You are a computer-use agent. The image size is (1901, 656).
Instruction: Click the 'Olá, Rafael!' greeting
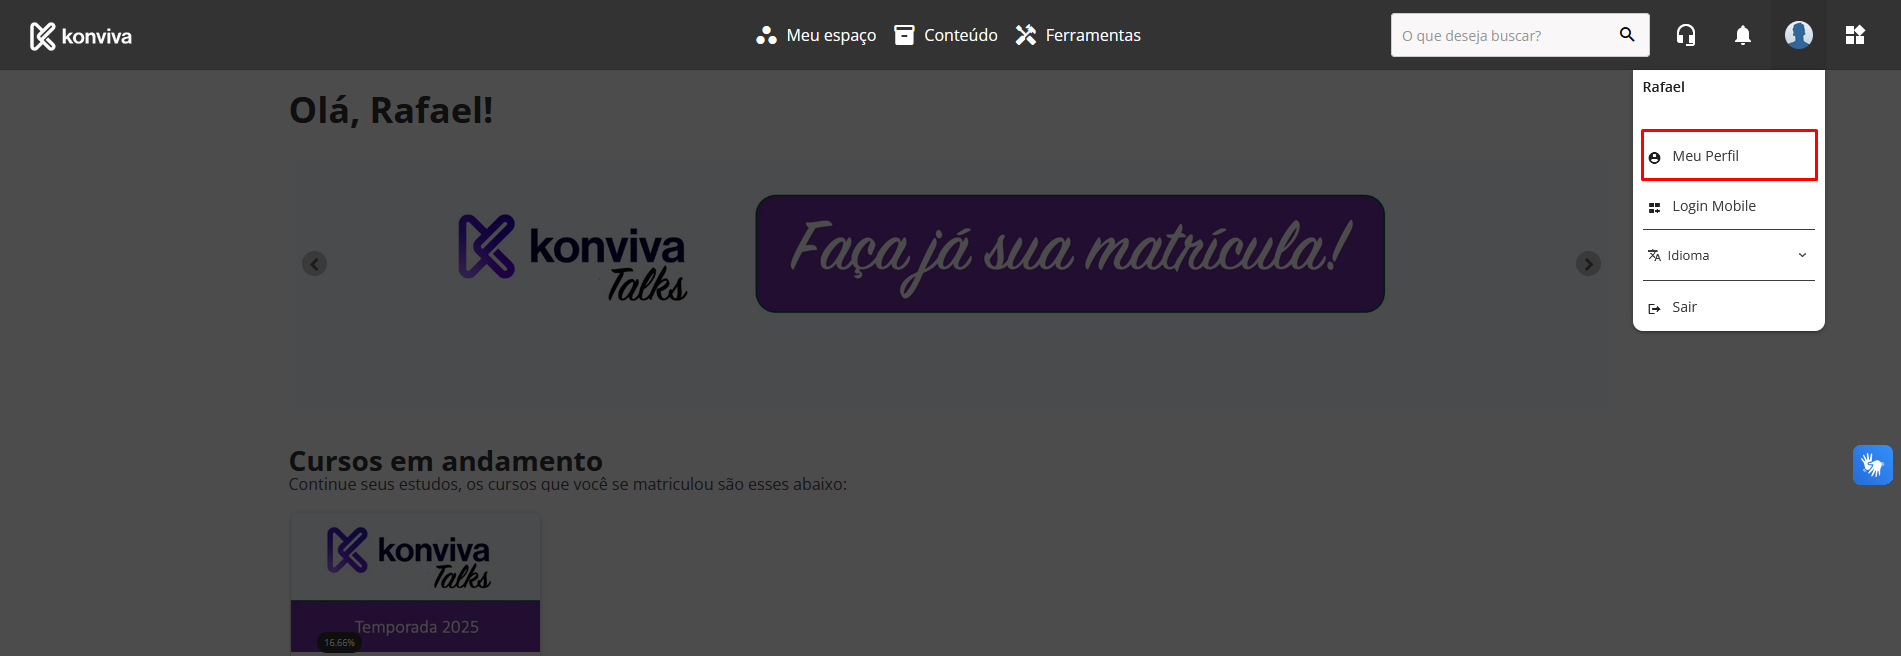point(391,110)
